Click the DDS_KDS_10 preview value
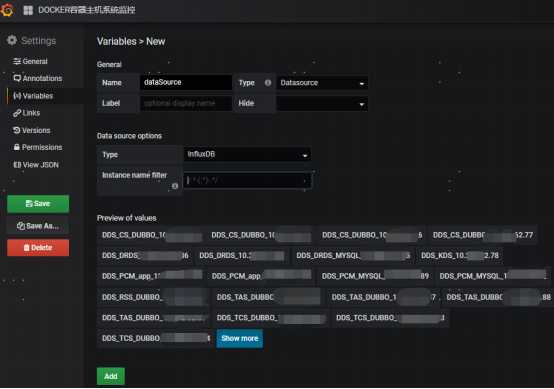The image size is (554, 389). point(460,255)
